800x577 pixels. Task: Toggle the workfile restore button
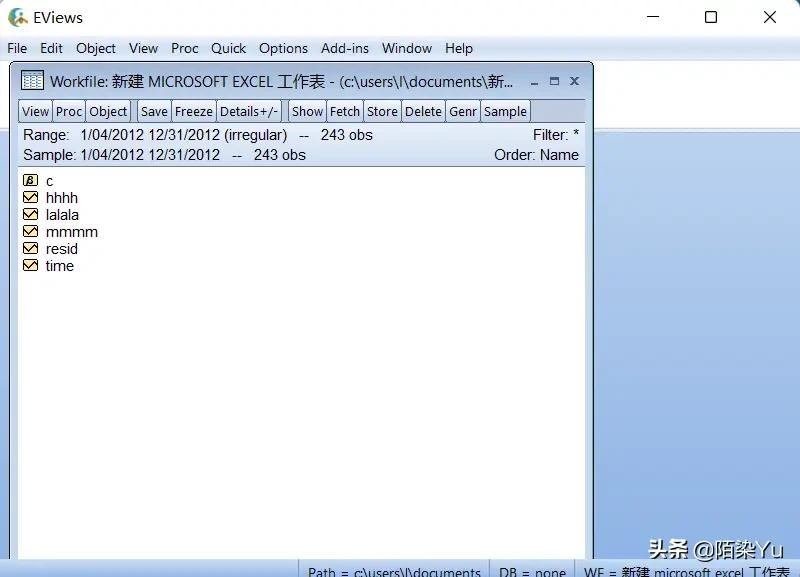pyautogui.click(x=554, y=82)
